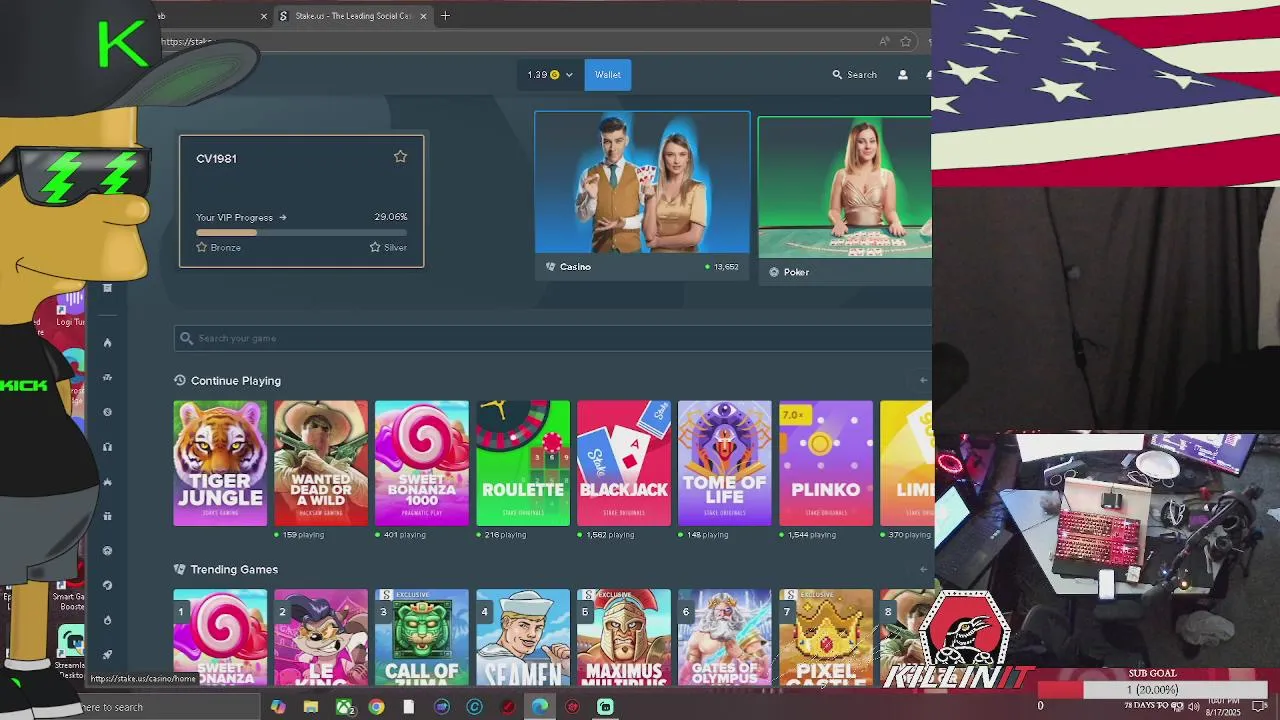The image size is (1280, 720).
Task: Click the Trending Games cards icon
Action: tap(180, 569)
